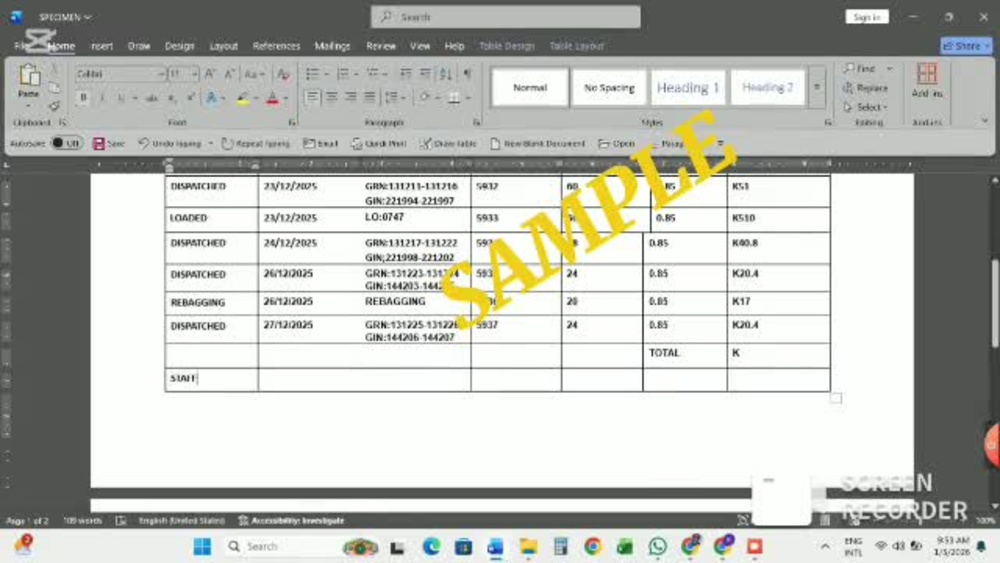Center the text alignment
The width and height of the screenshot is (1000, 563).
(x=332, y=98)
